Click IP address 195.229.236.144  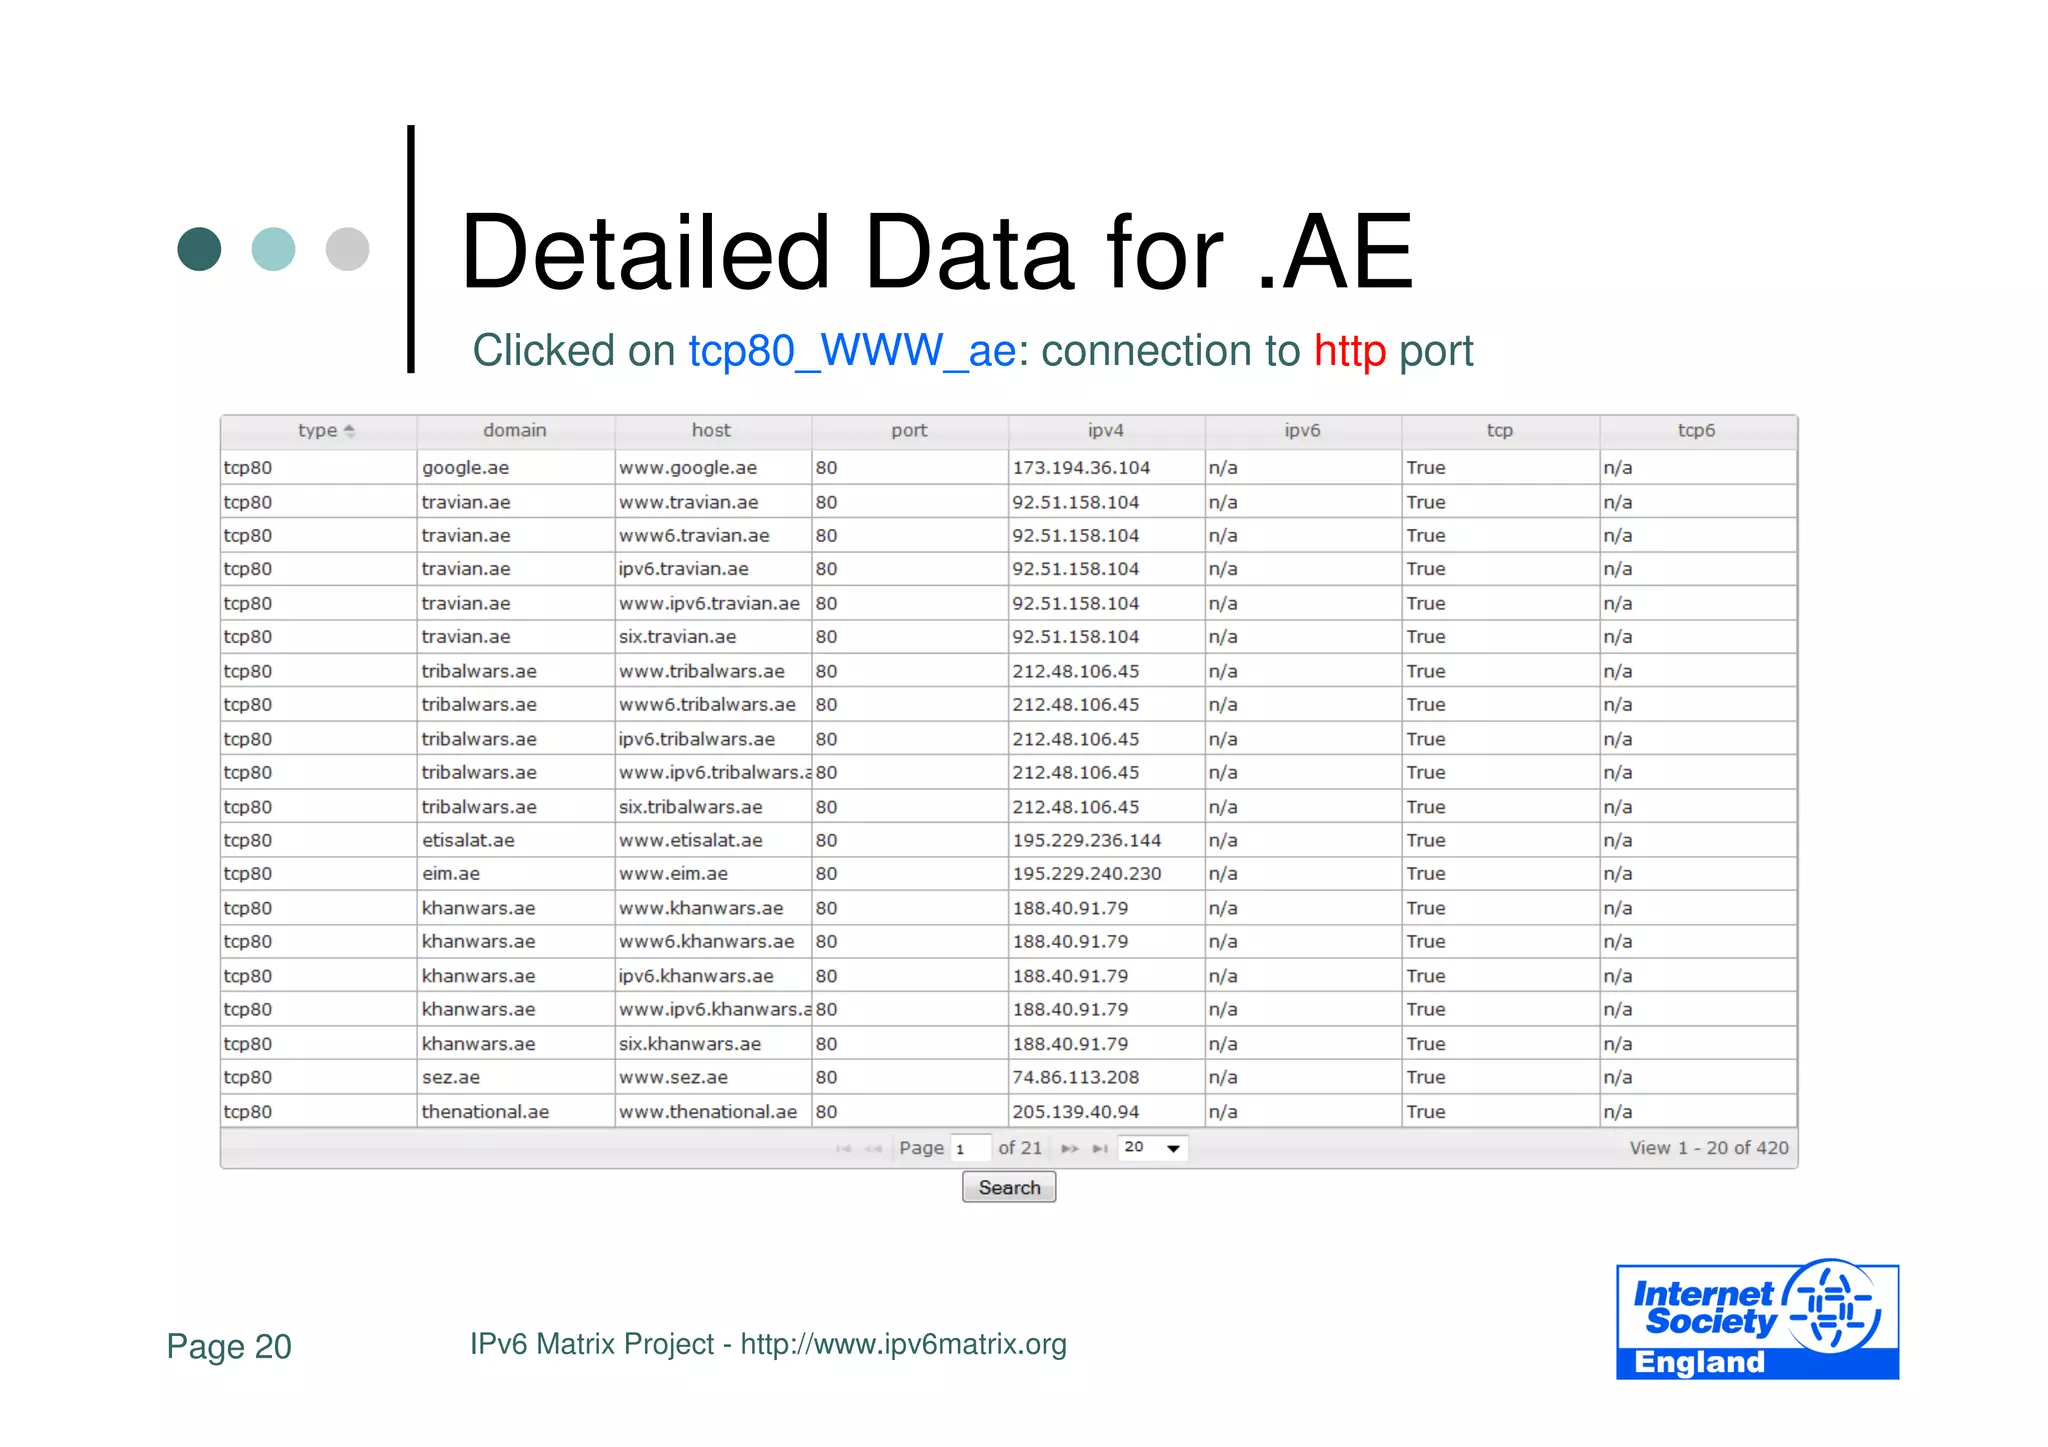1087,841
